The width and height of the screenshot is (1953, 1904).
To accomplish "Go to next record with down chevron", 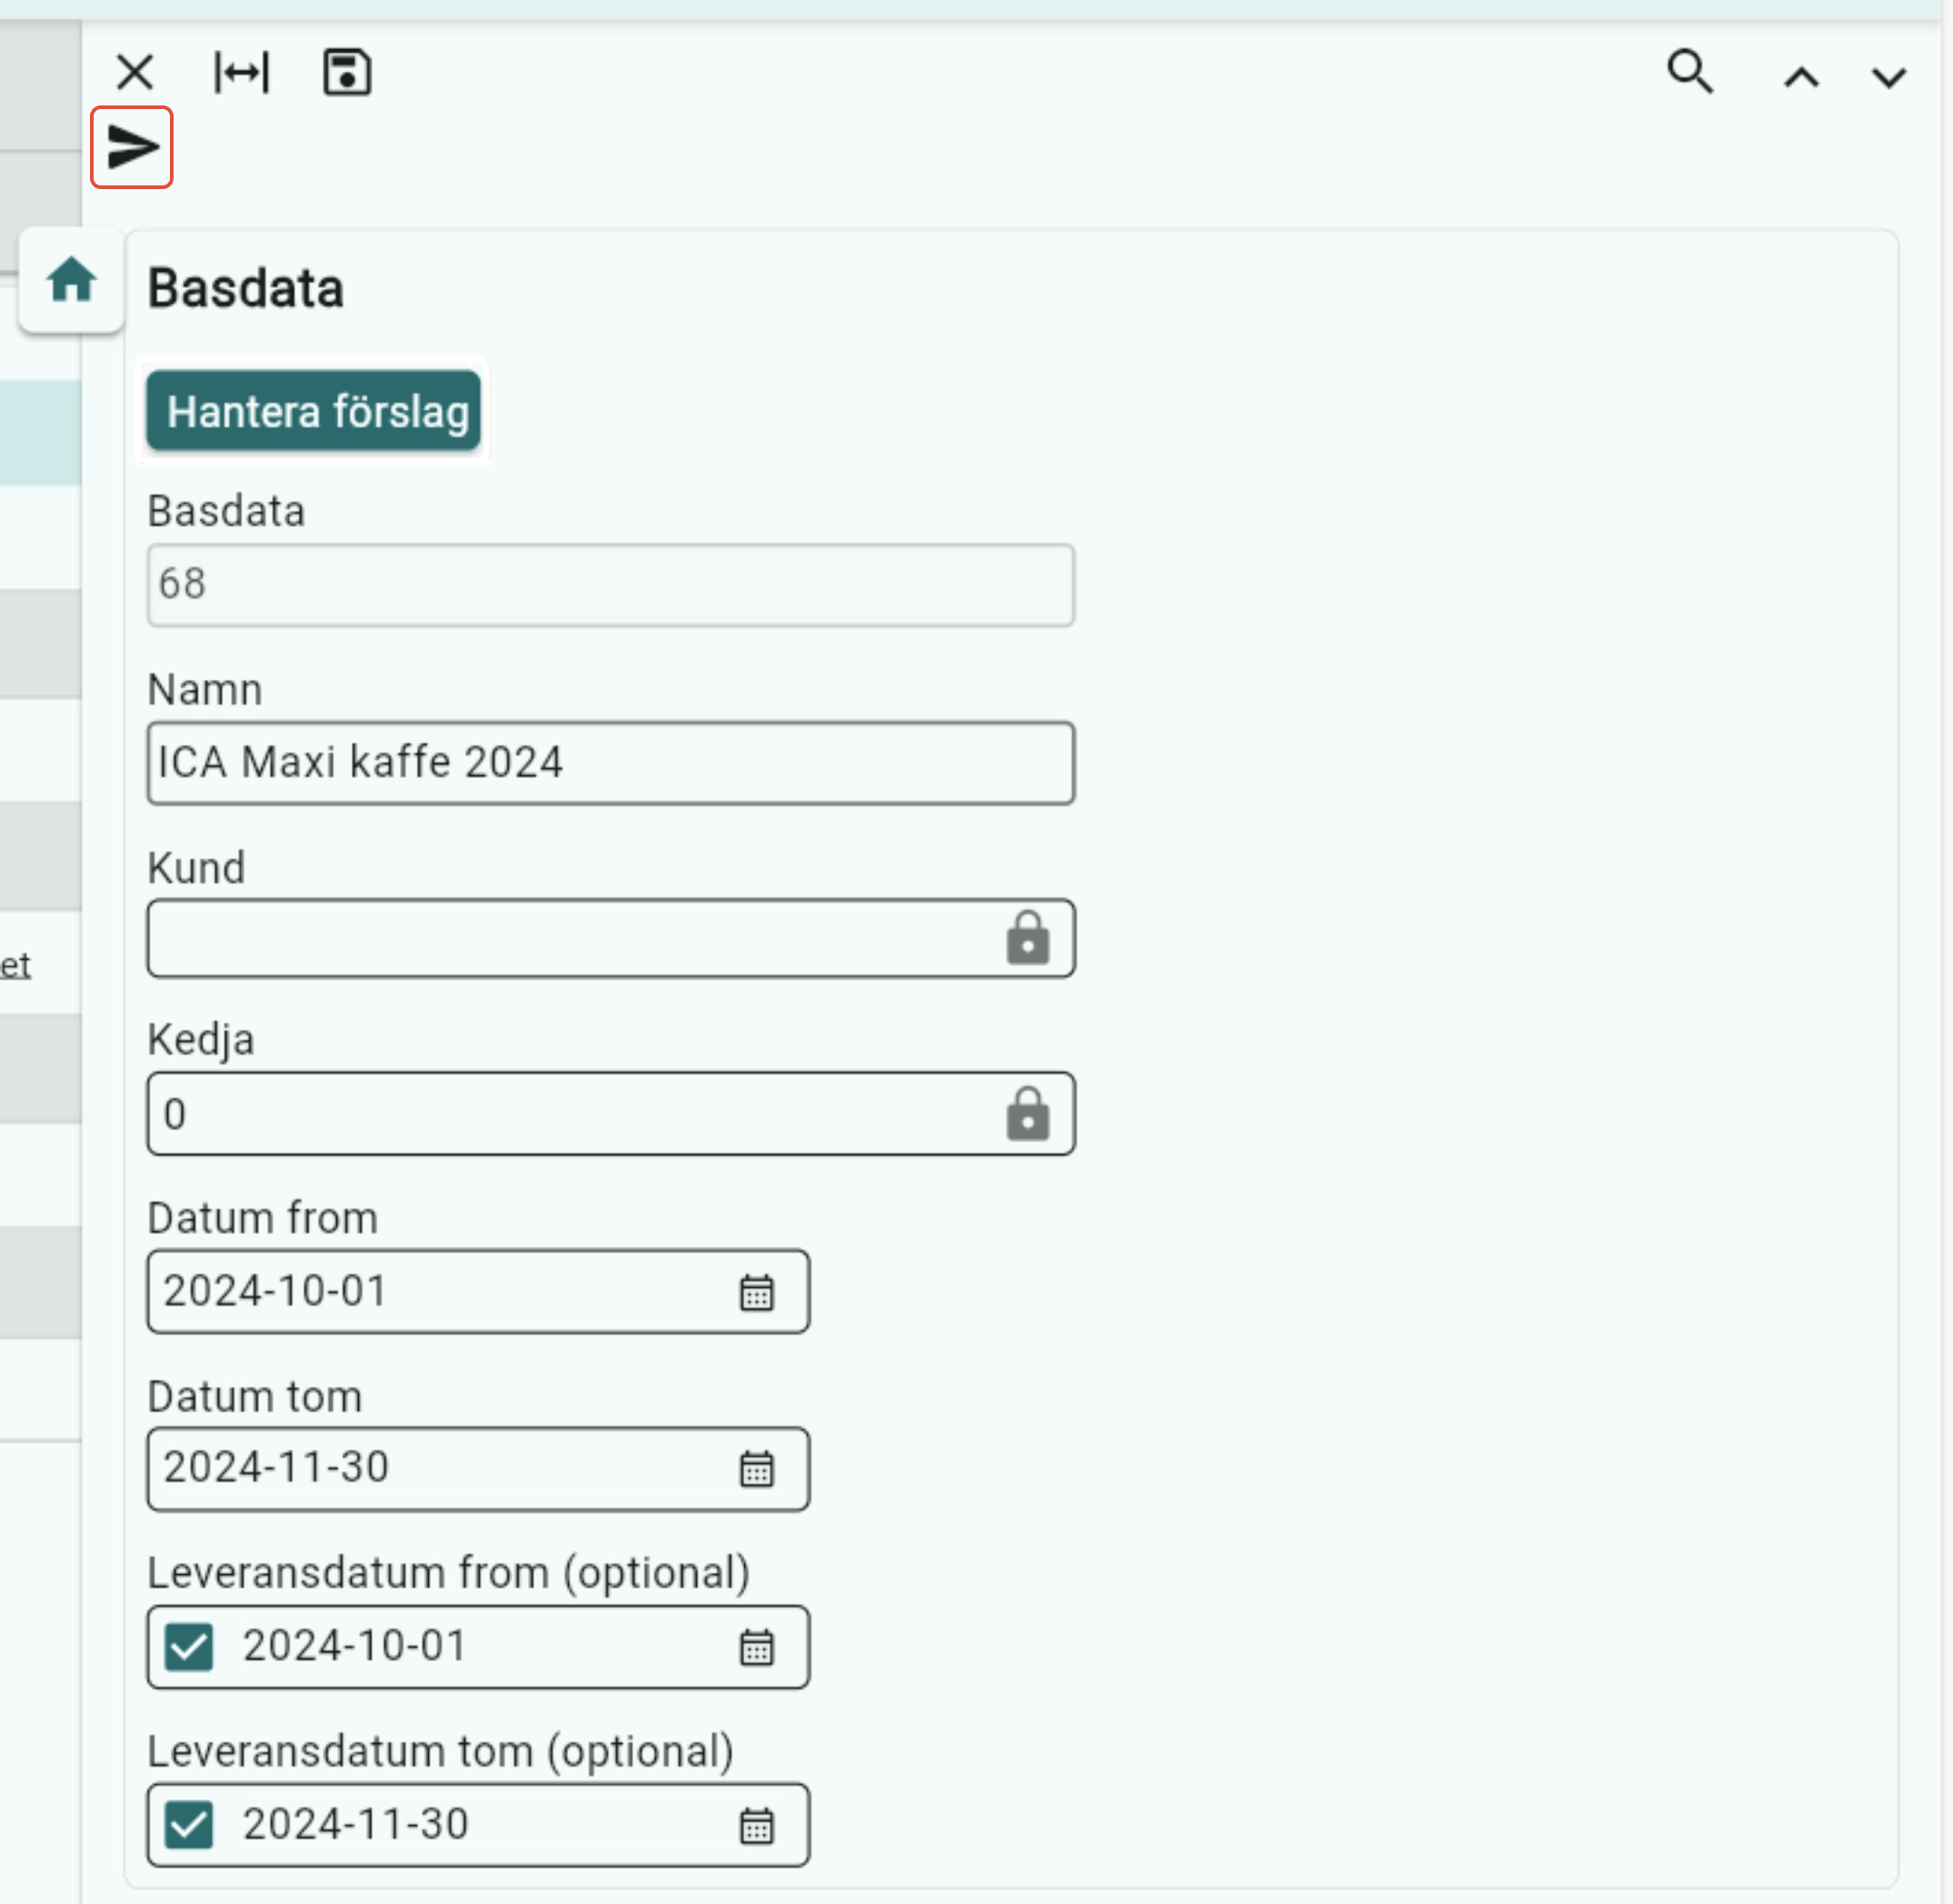I will [x=1888, y=77].
